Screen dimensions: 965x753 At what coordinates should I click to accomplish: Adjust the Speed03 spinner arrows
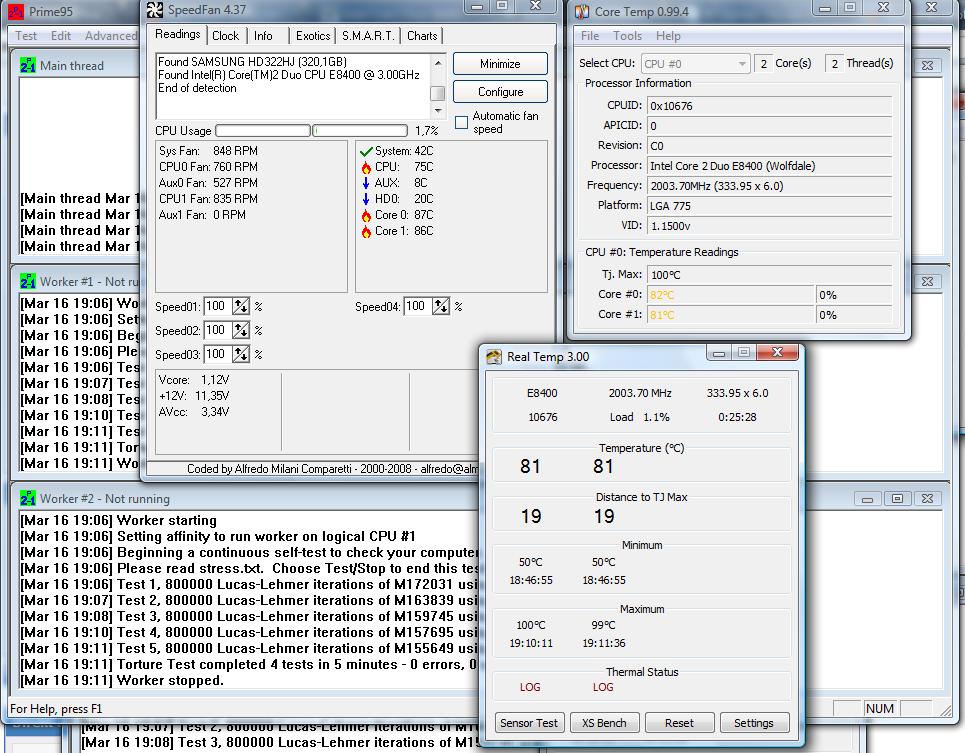pyautogui.click(x=241, y=354)
